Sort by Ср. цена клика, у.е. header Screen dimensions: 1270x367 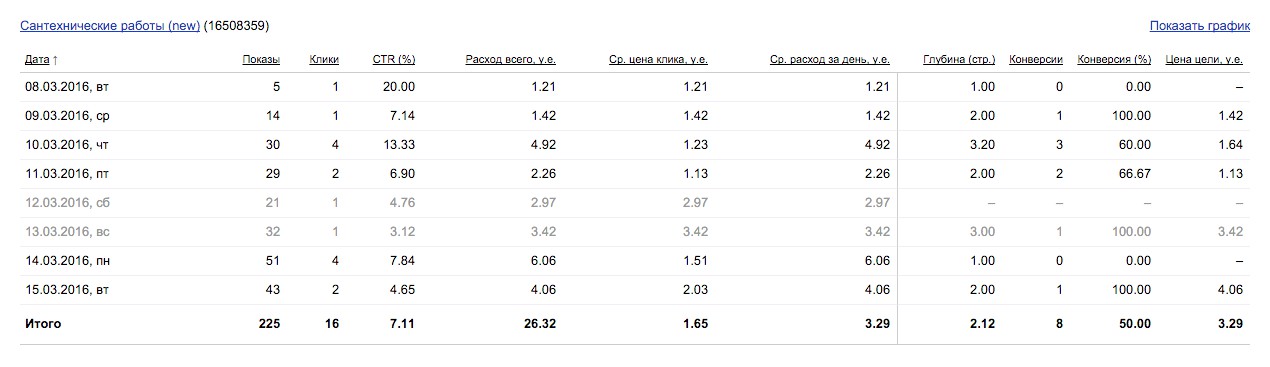(x=659, y=60)
